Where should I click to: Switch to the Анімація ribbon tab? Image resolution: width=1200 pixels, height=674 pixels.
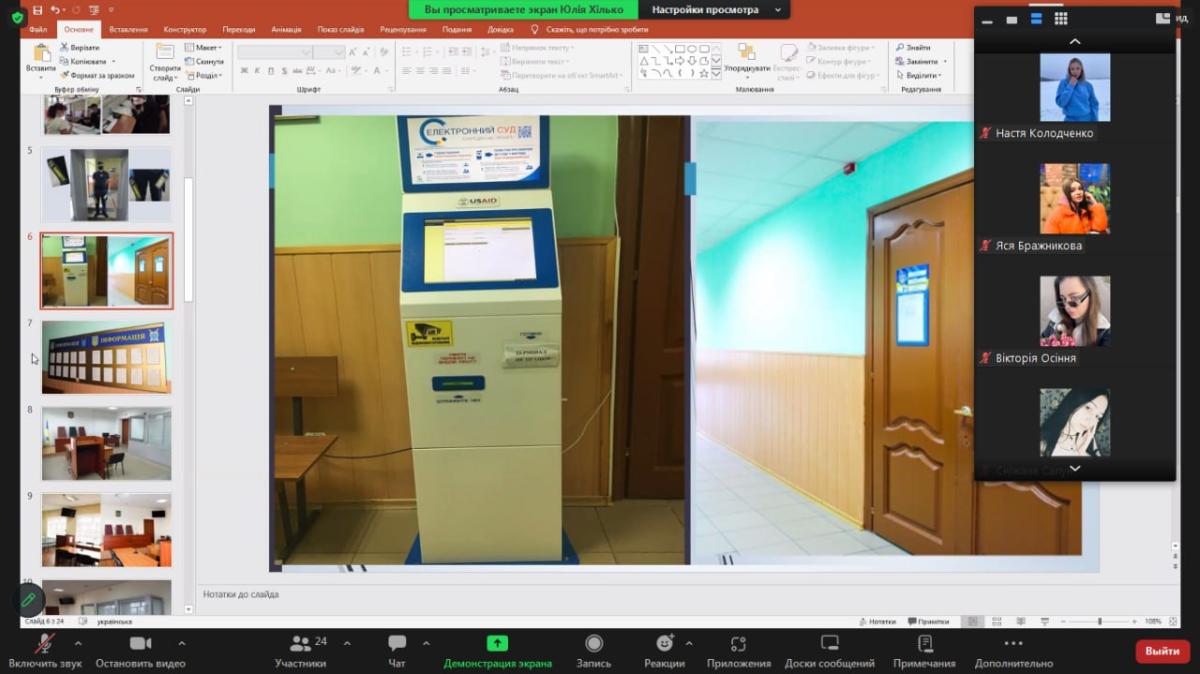click(x=286, y=30)
